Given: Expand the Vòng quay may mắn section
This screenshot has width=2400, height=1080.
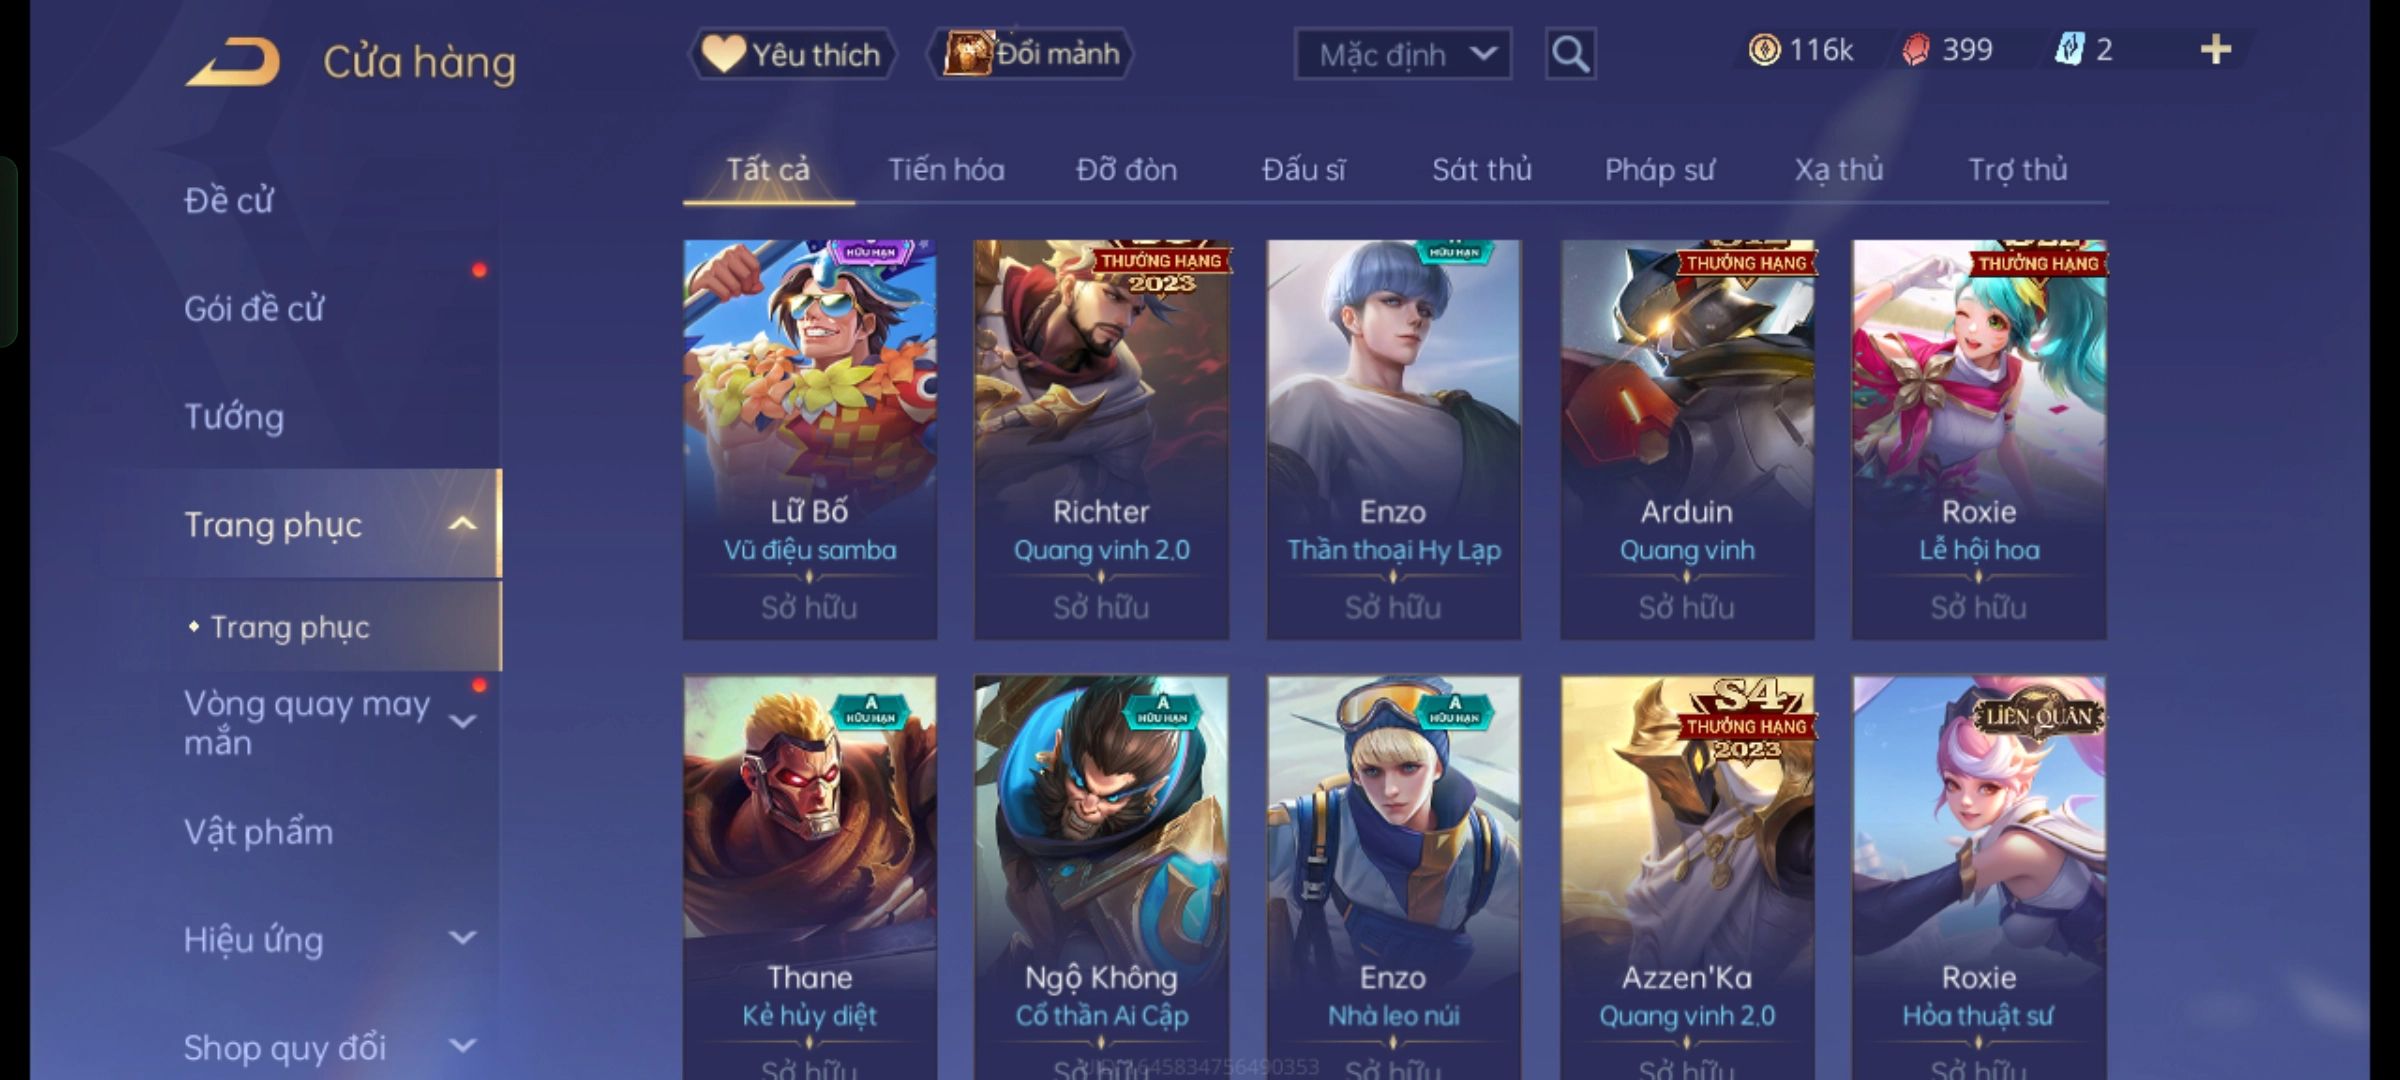Looking at the screenshot, I should pos(463,722).
